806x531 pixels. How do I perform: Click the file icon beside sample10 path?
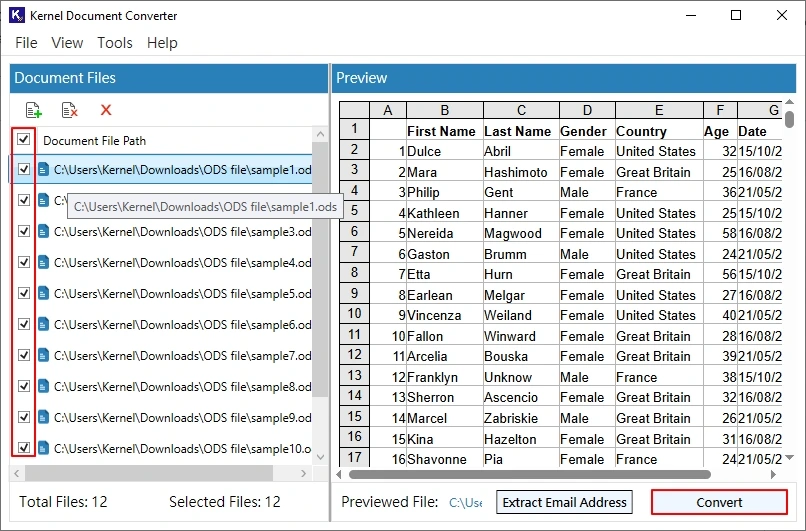click(x=44, y=448)
